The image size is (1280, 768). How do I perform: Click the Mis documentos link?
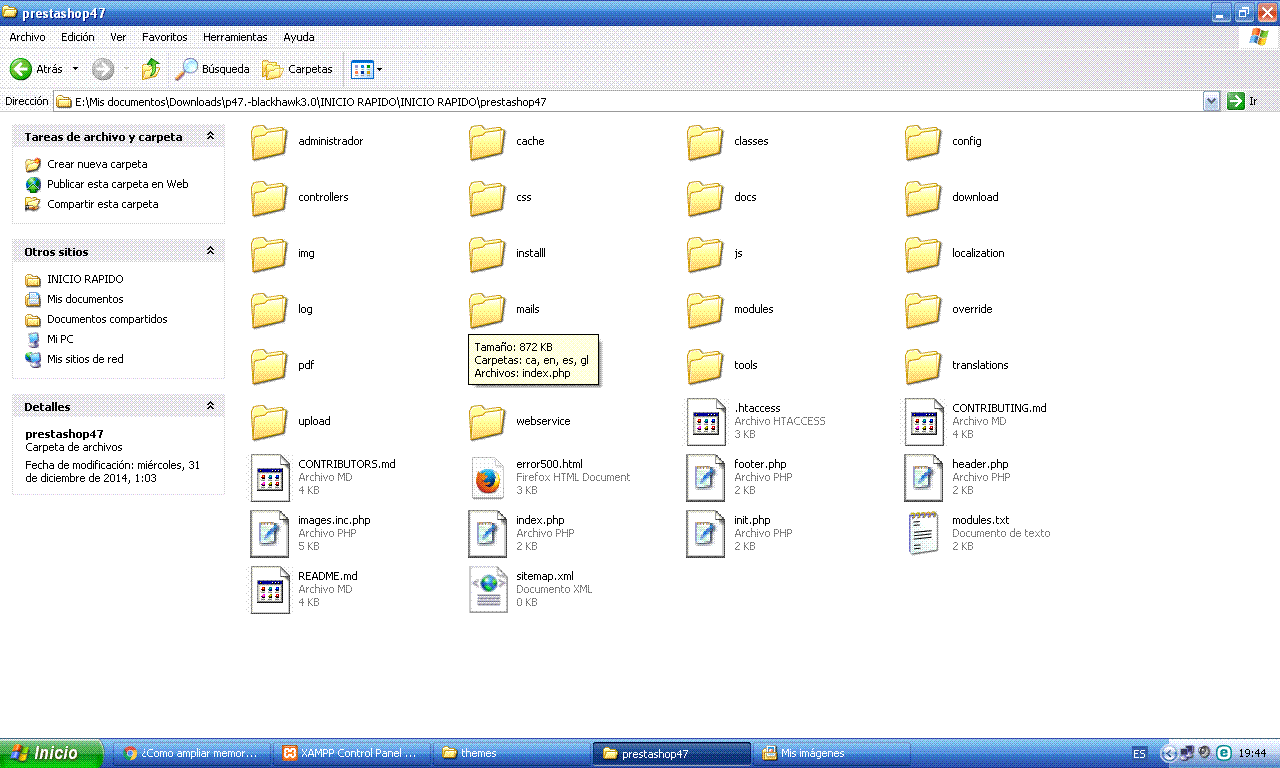tap(85, 299)
